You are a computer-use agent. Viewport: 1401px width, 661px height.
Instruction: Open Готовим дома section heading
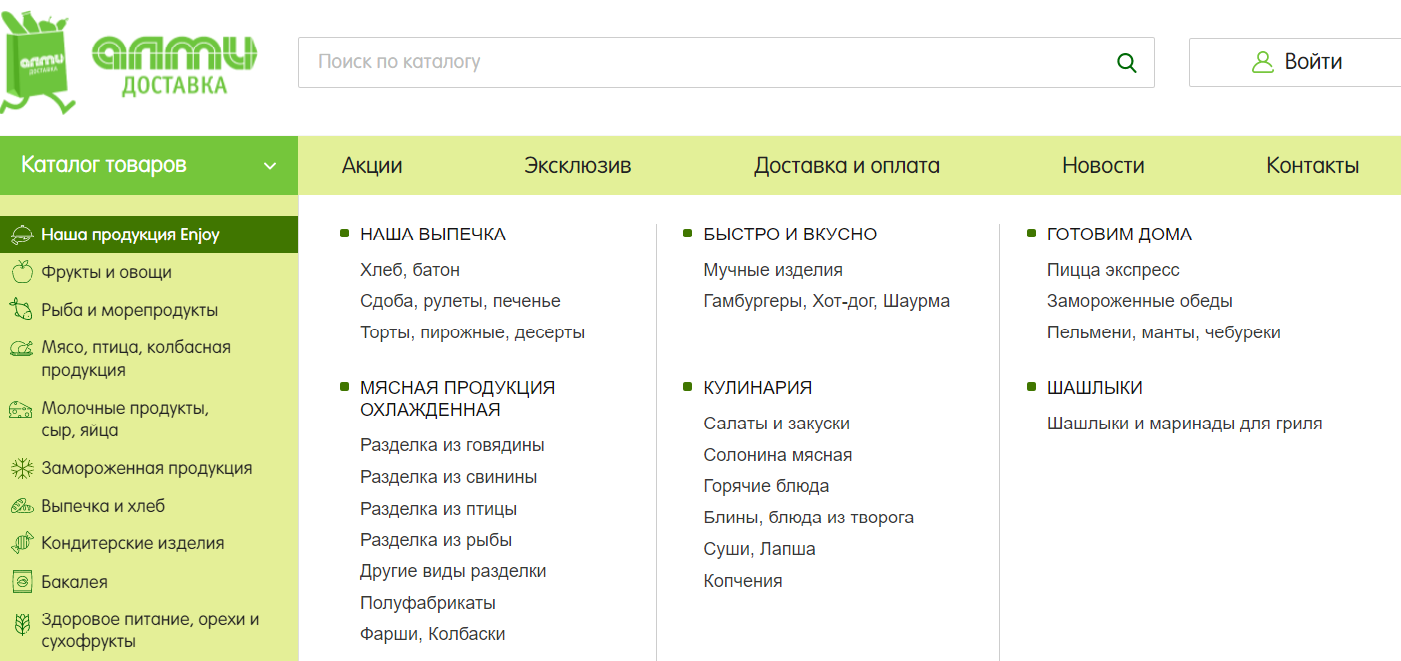click(x=1120, y=234)
